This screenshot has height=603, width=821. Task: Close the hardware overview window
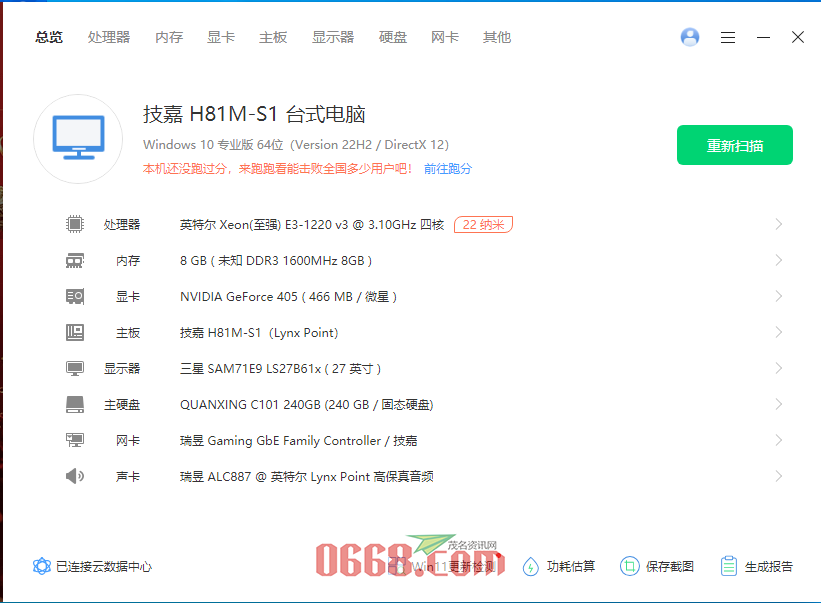[x=797, y=37]
